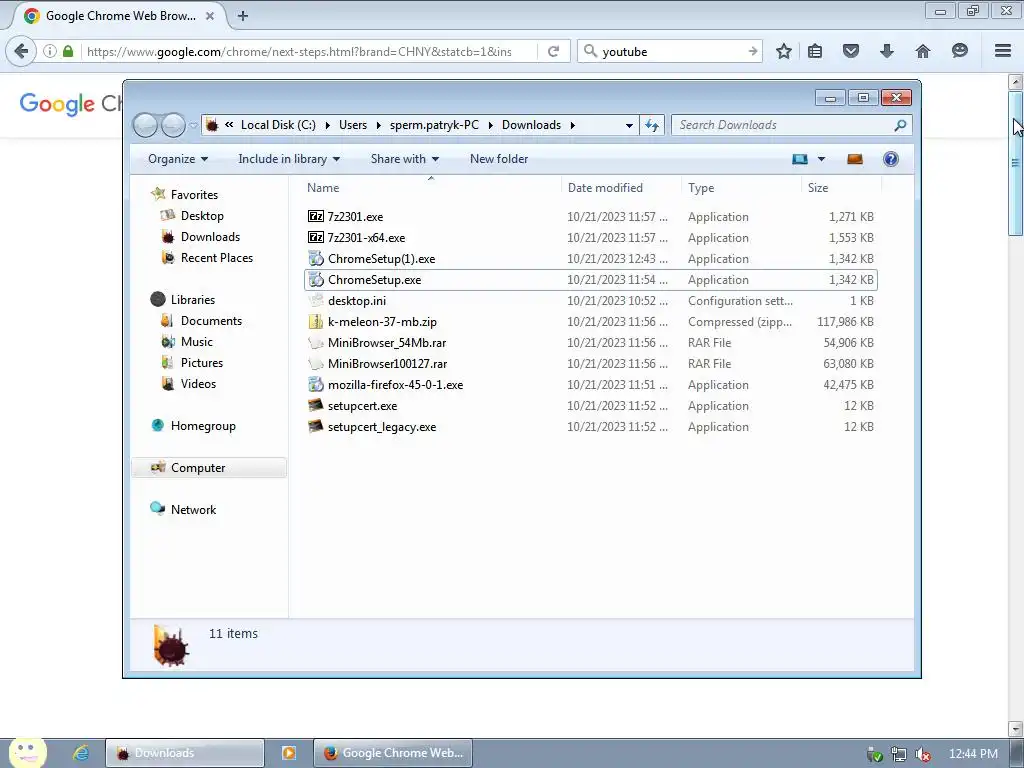Viewport: 1024px width, 768px height.
Task: Click the New folder button
Action: tap(499, 159)
